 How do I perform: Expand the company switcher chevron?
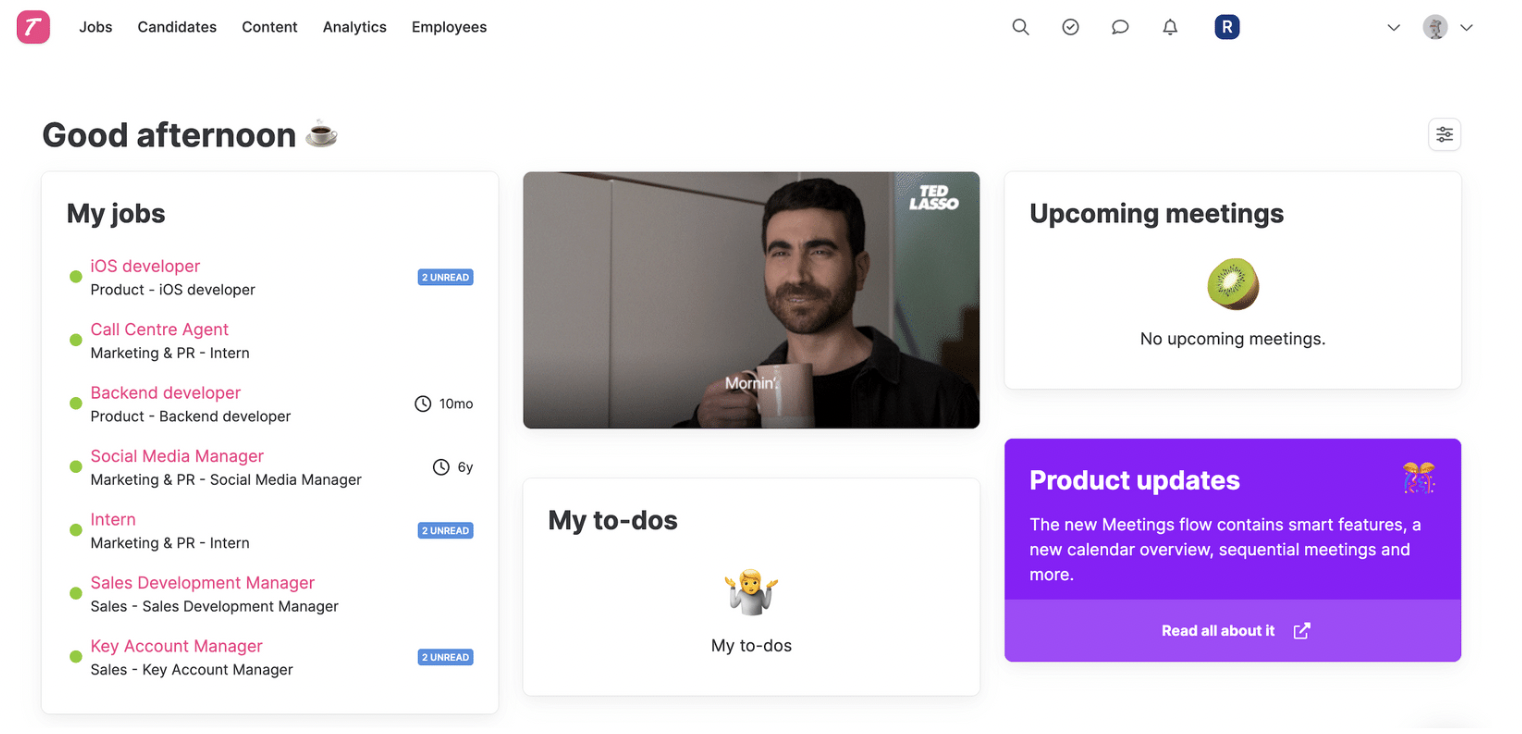pos(1393,28)
